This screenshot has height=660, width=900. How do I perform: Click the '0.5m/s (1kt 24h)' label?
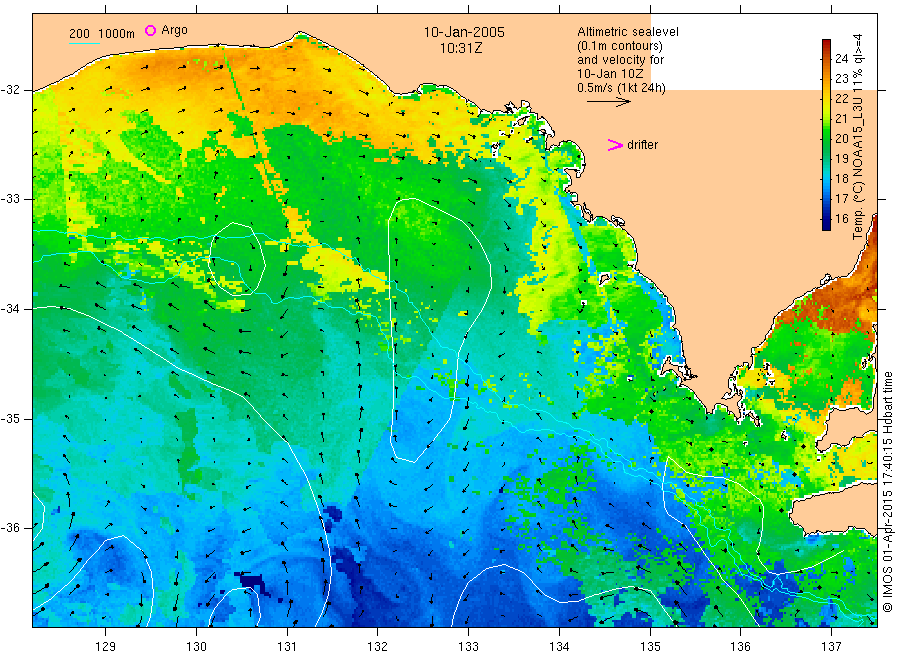click(622, 88)
